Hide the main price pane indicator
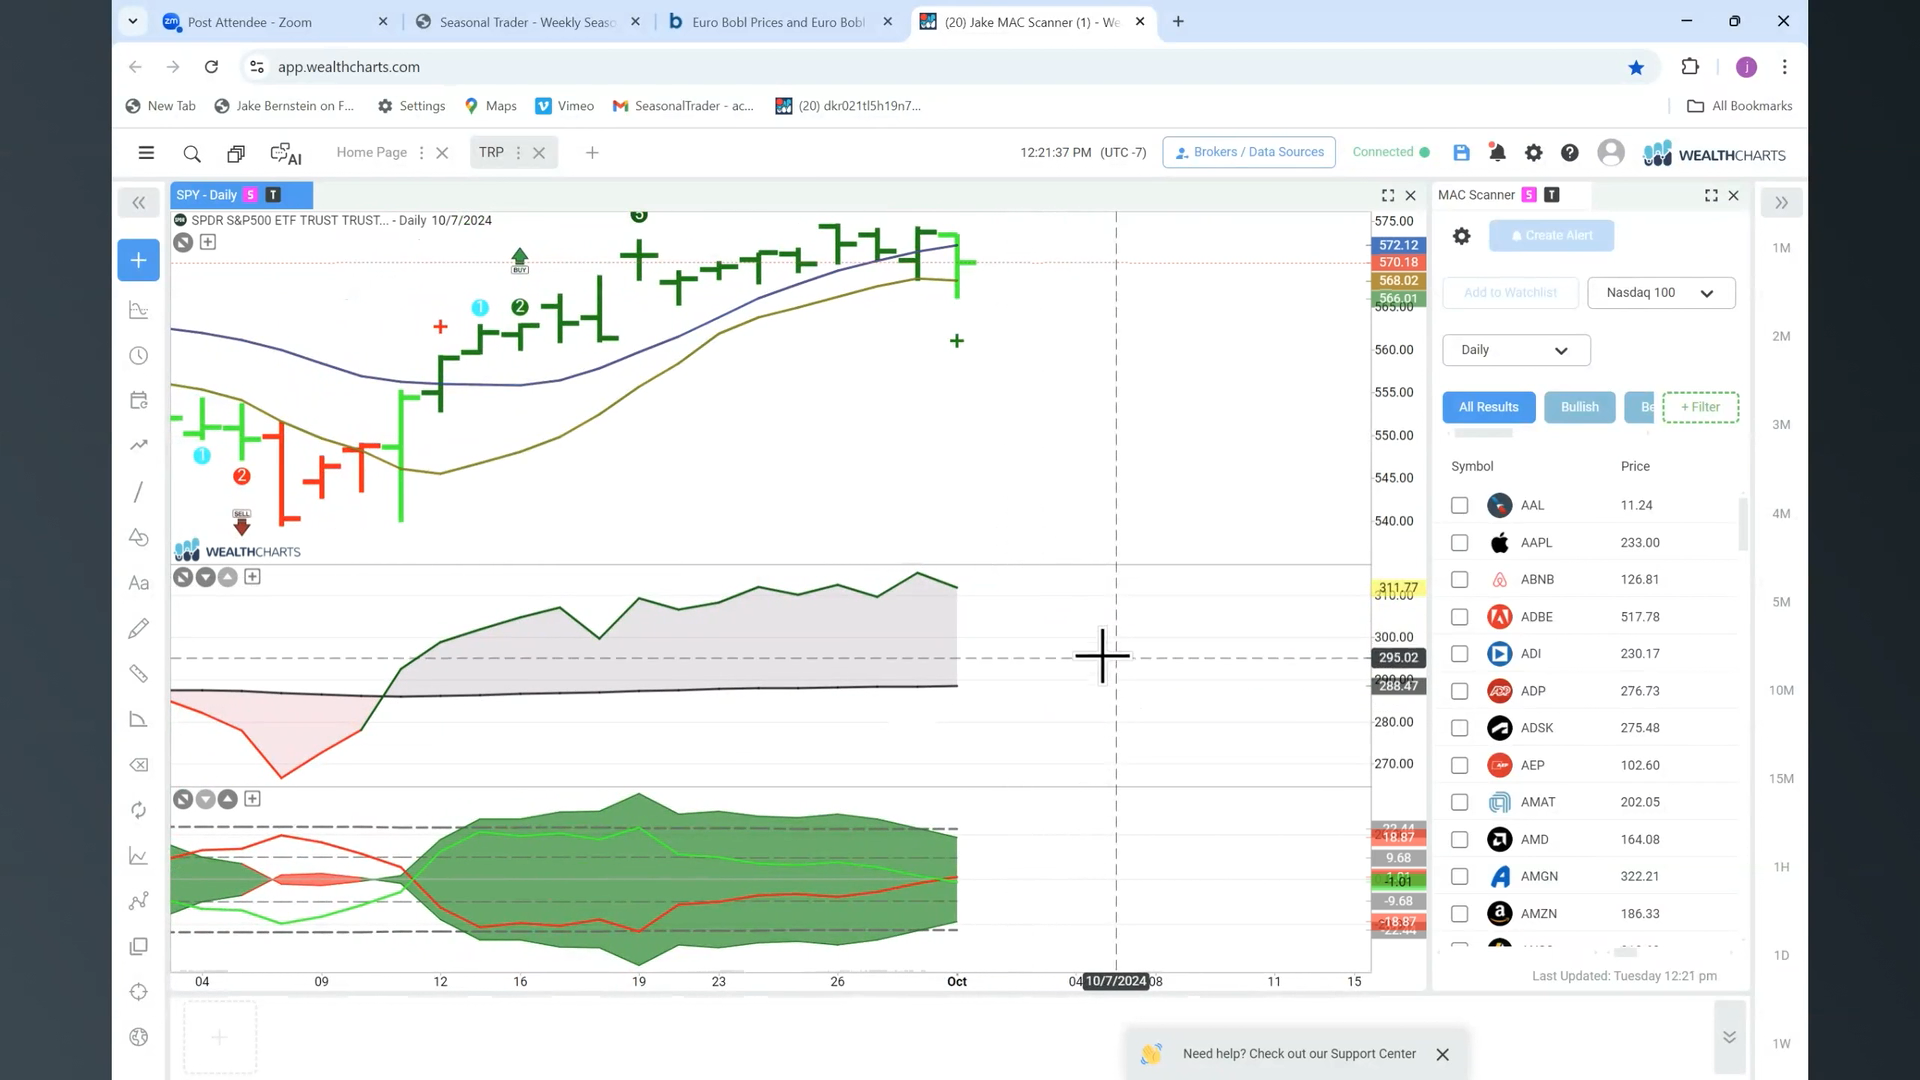The height and width of the screenshot is (1080, 1920). point(183,242)
